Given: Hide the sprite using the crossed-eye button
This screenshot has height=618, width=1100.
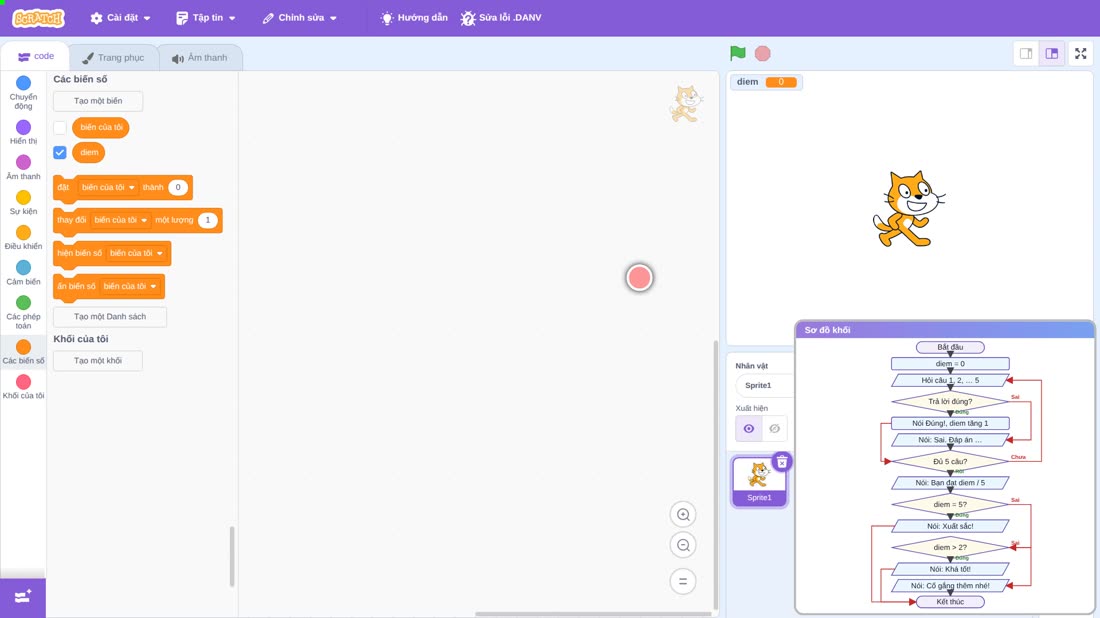Looking at the screenshot, I should pyautogui.click(x=774, y=429).
